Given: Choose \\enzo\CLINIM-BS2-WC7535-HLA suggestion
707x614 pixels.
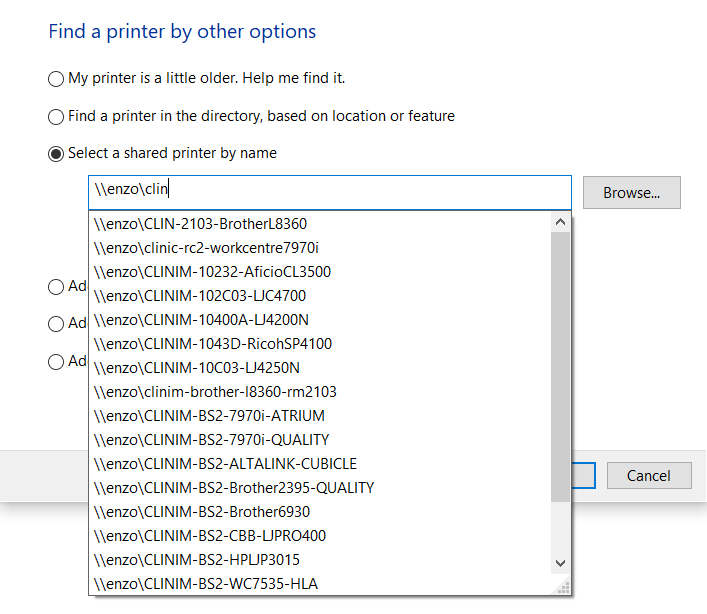Looking at the screenshot, I should pos(320,584).
